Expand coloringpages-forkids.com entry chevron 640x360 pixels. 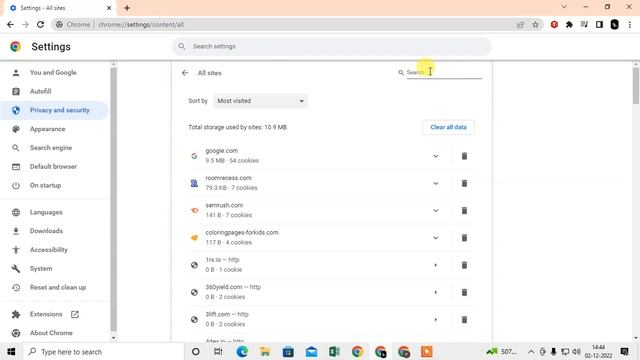tap(436, 238)
